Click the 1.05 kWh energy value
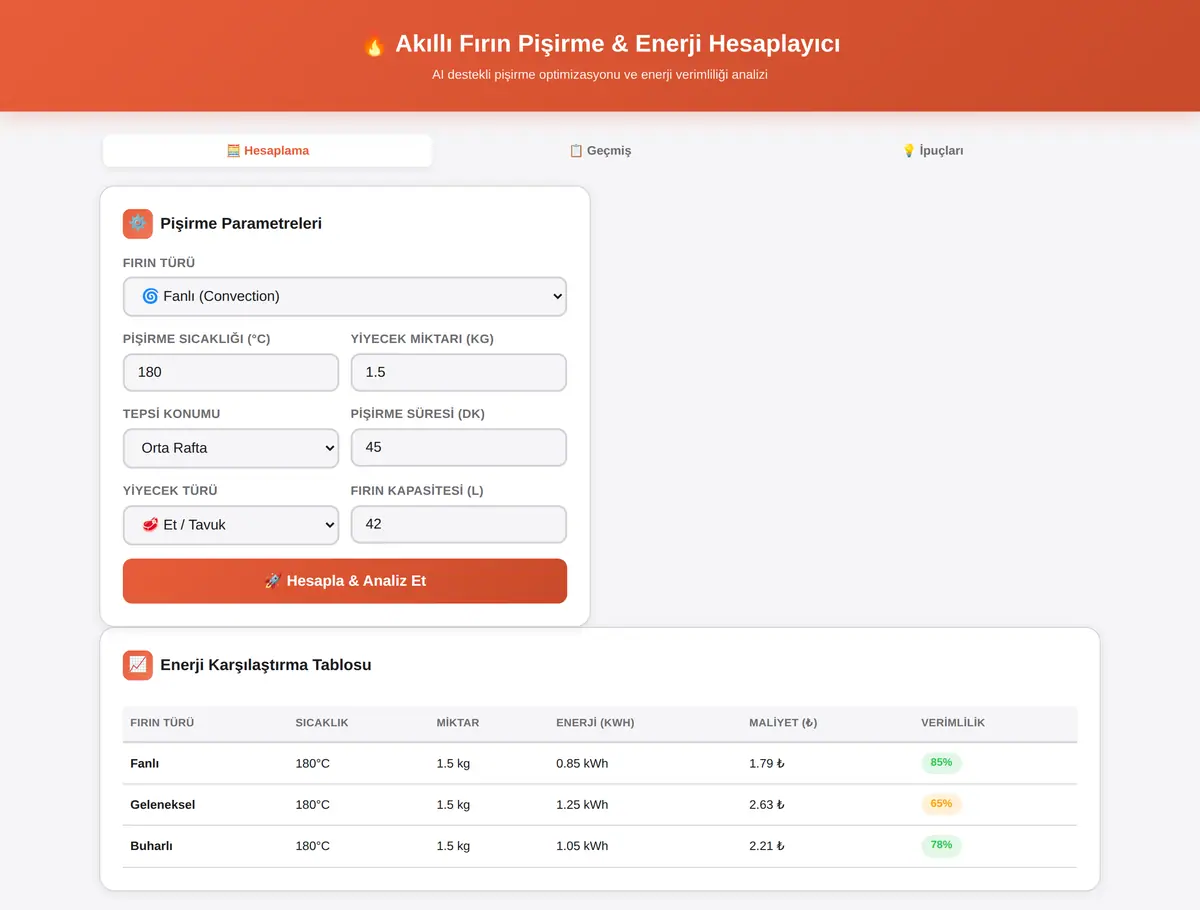Screen dimensions: 1200x910 click(582, 846)
